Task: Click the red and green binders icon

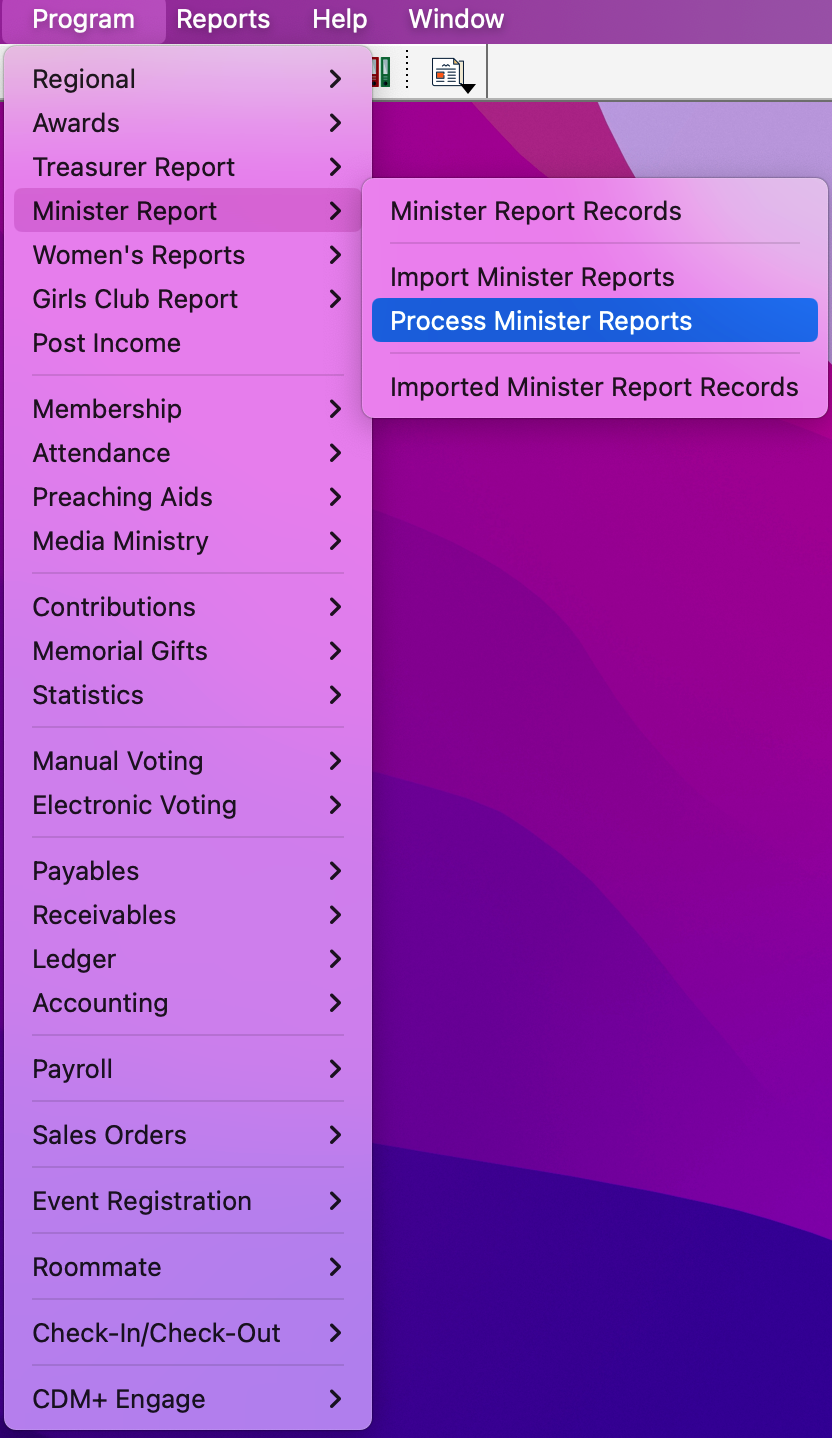Action: pyautogui.click(x=380, y=72)
